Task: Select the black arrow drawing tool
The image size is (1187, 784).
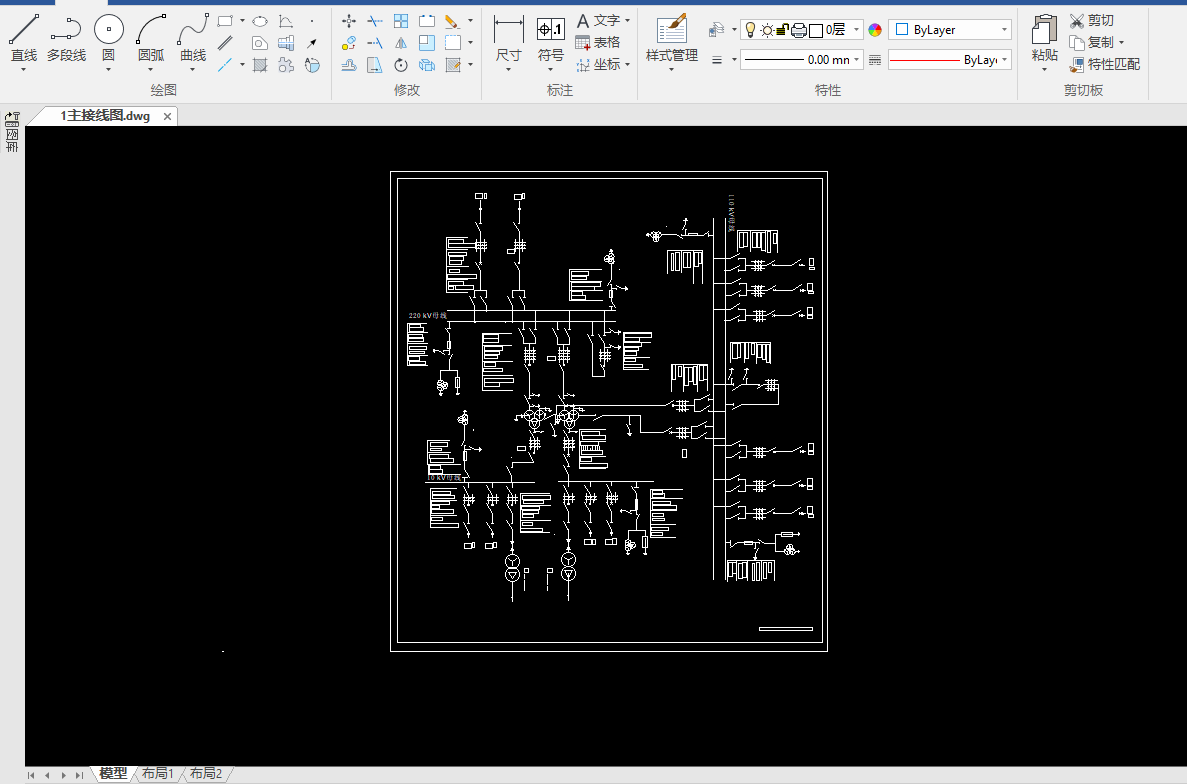Action: (312, 43)
